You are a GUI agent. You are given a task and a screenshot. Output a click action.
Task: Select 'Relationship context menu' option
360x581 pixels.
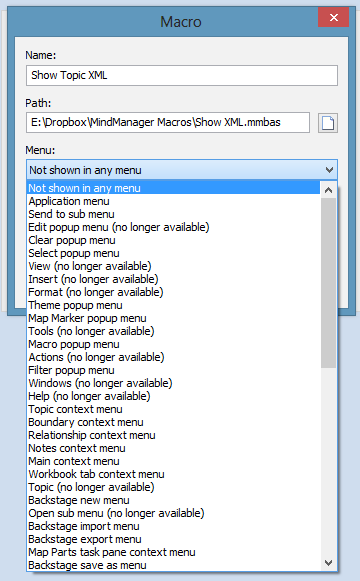[173, 435]
